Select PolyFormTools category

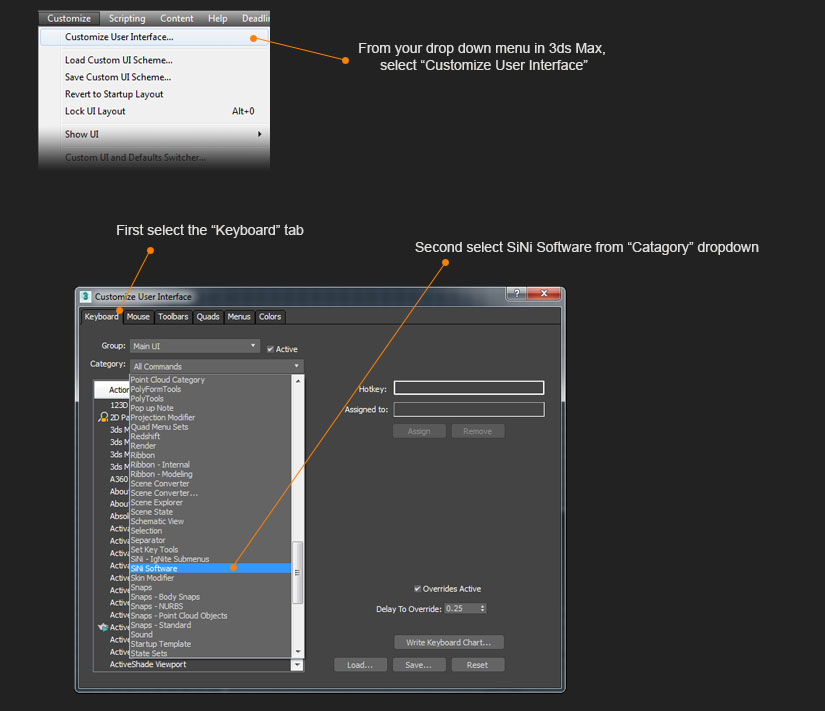pos(210,389)
